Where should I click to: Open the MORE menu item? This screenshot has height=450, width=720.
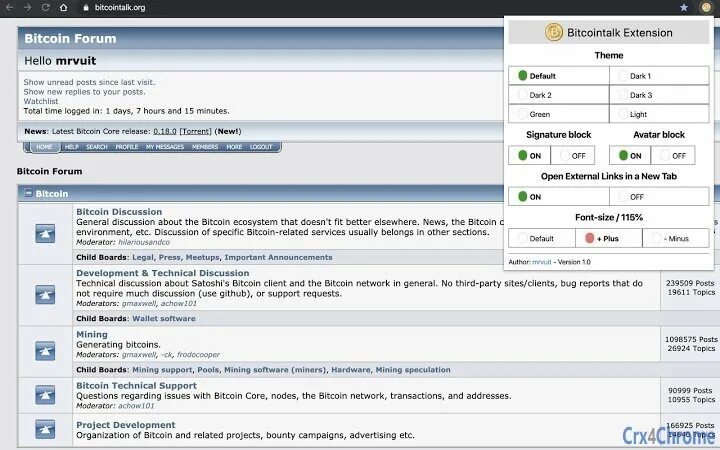click(234, 147)
